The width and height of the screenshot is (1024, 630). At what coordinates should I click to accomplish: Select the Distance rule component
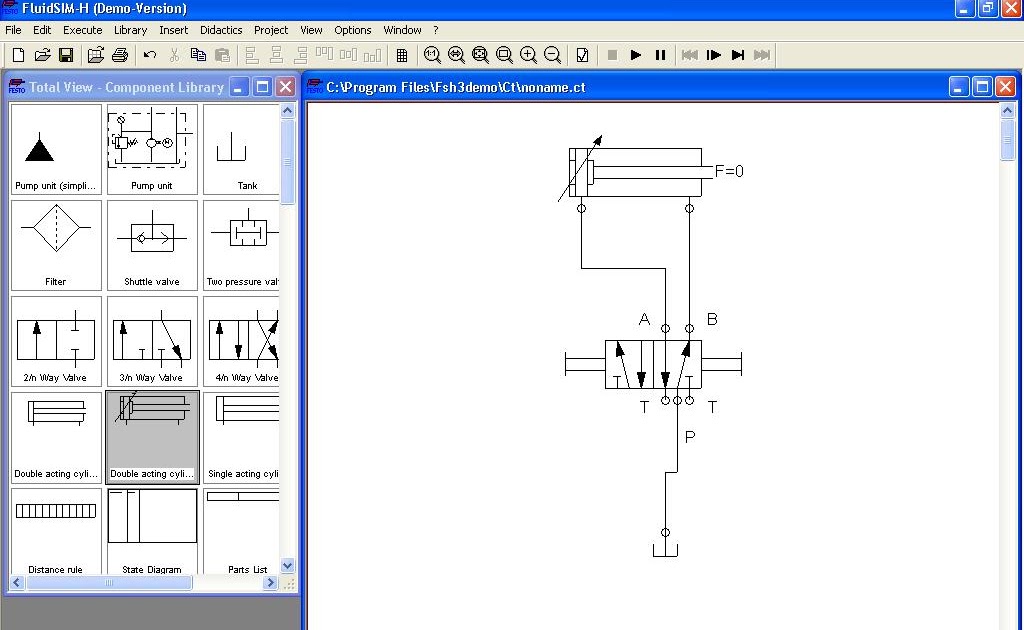pyautogui.click(x=56, y=531)
